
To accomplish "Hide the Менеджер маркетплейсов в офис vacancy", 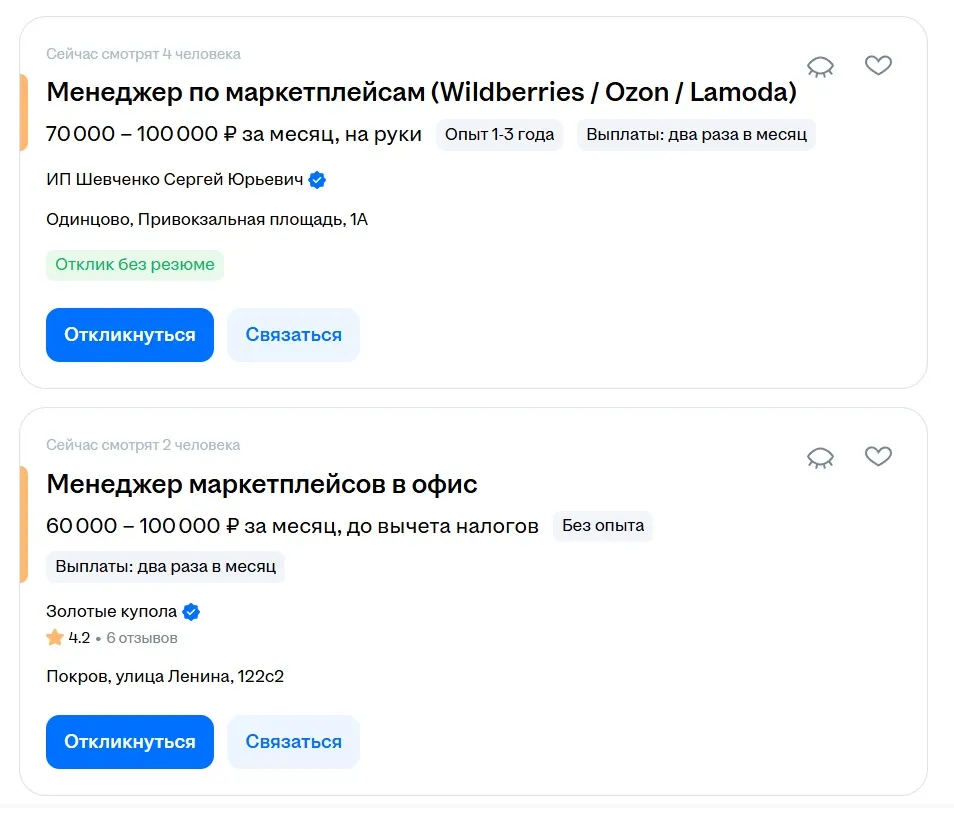I will [x=820, y=458].
